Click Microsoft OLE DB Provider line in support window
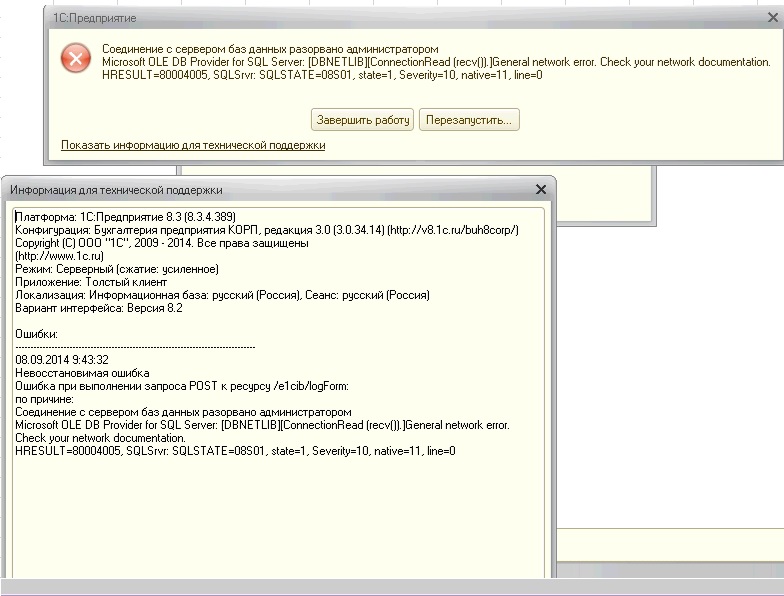 (262, 424)
